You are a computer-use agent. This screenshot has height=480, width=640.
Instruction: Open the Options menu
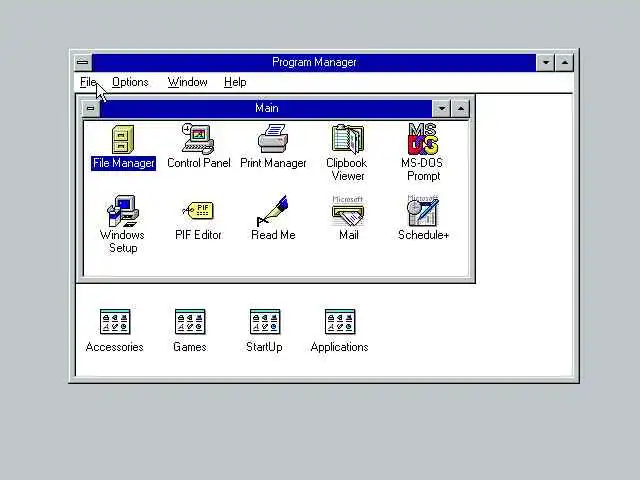(x=130, y=82)
